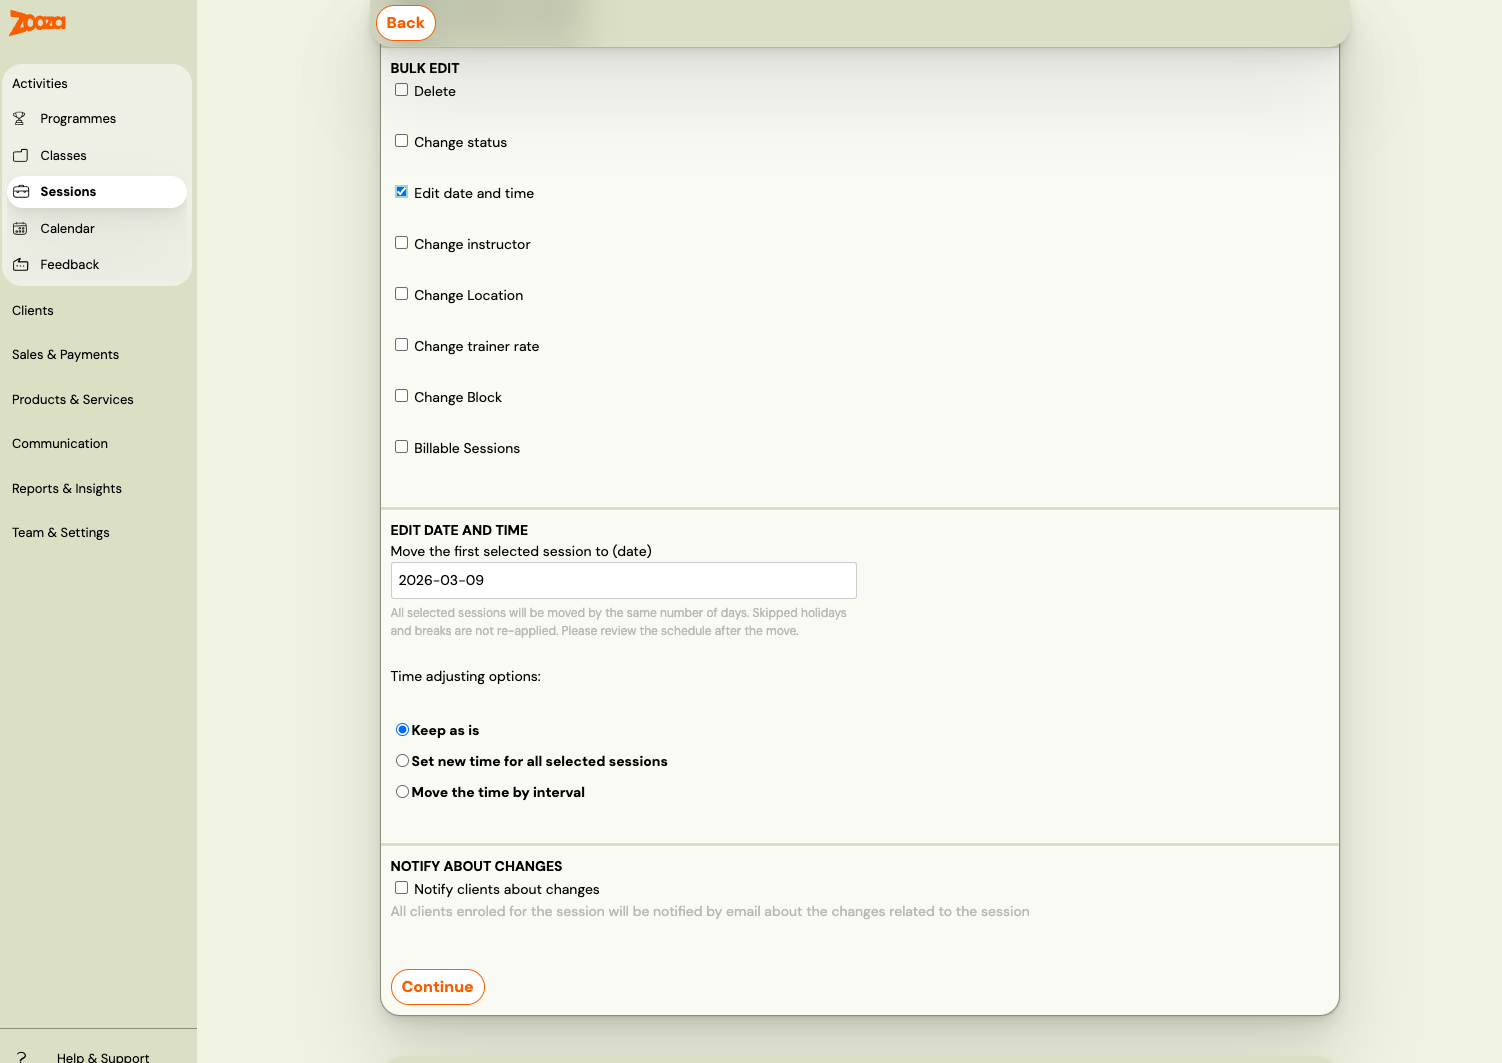Expand the Communication section
Viewport: 1502px width, 1063px height.
coord(60,444)
